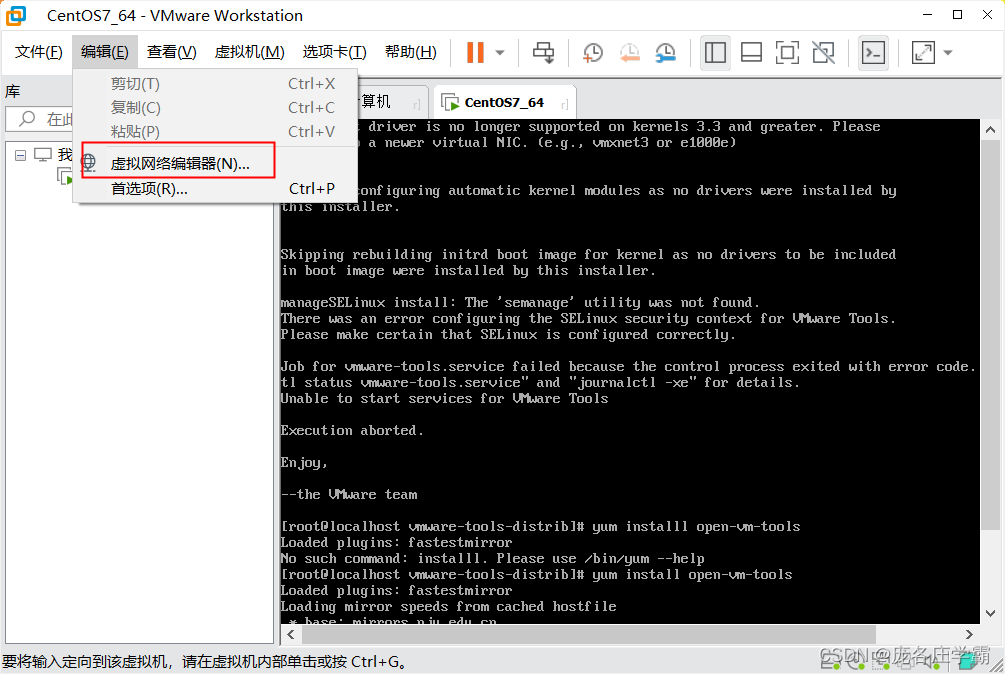Click the status bar input redirect hint

coord(204,661)
